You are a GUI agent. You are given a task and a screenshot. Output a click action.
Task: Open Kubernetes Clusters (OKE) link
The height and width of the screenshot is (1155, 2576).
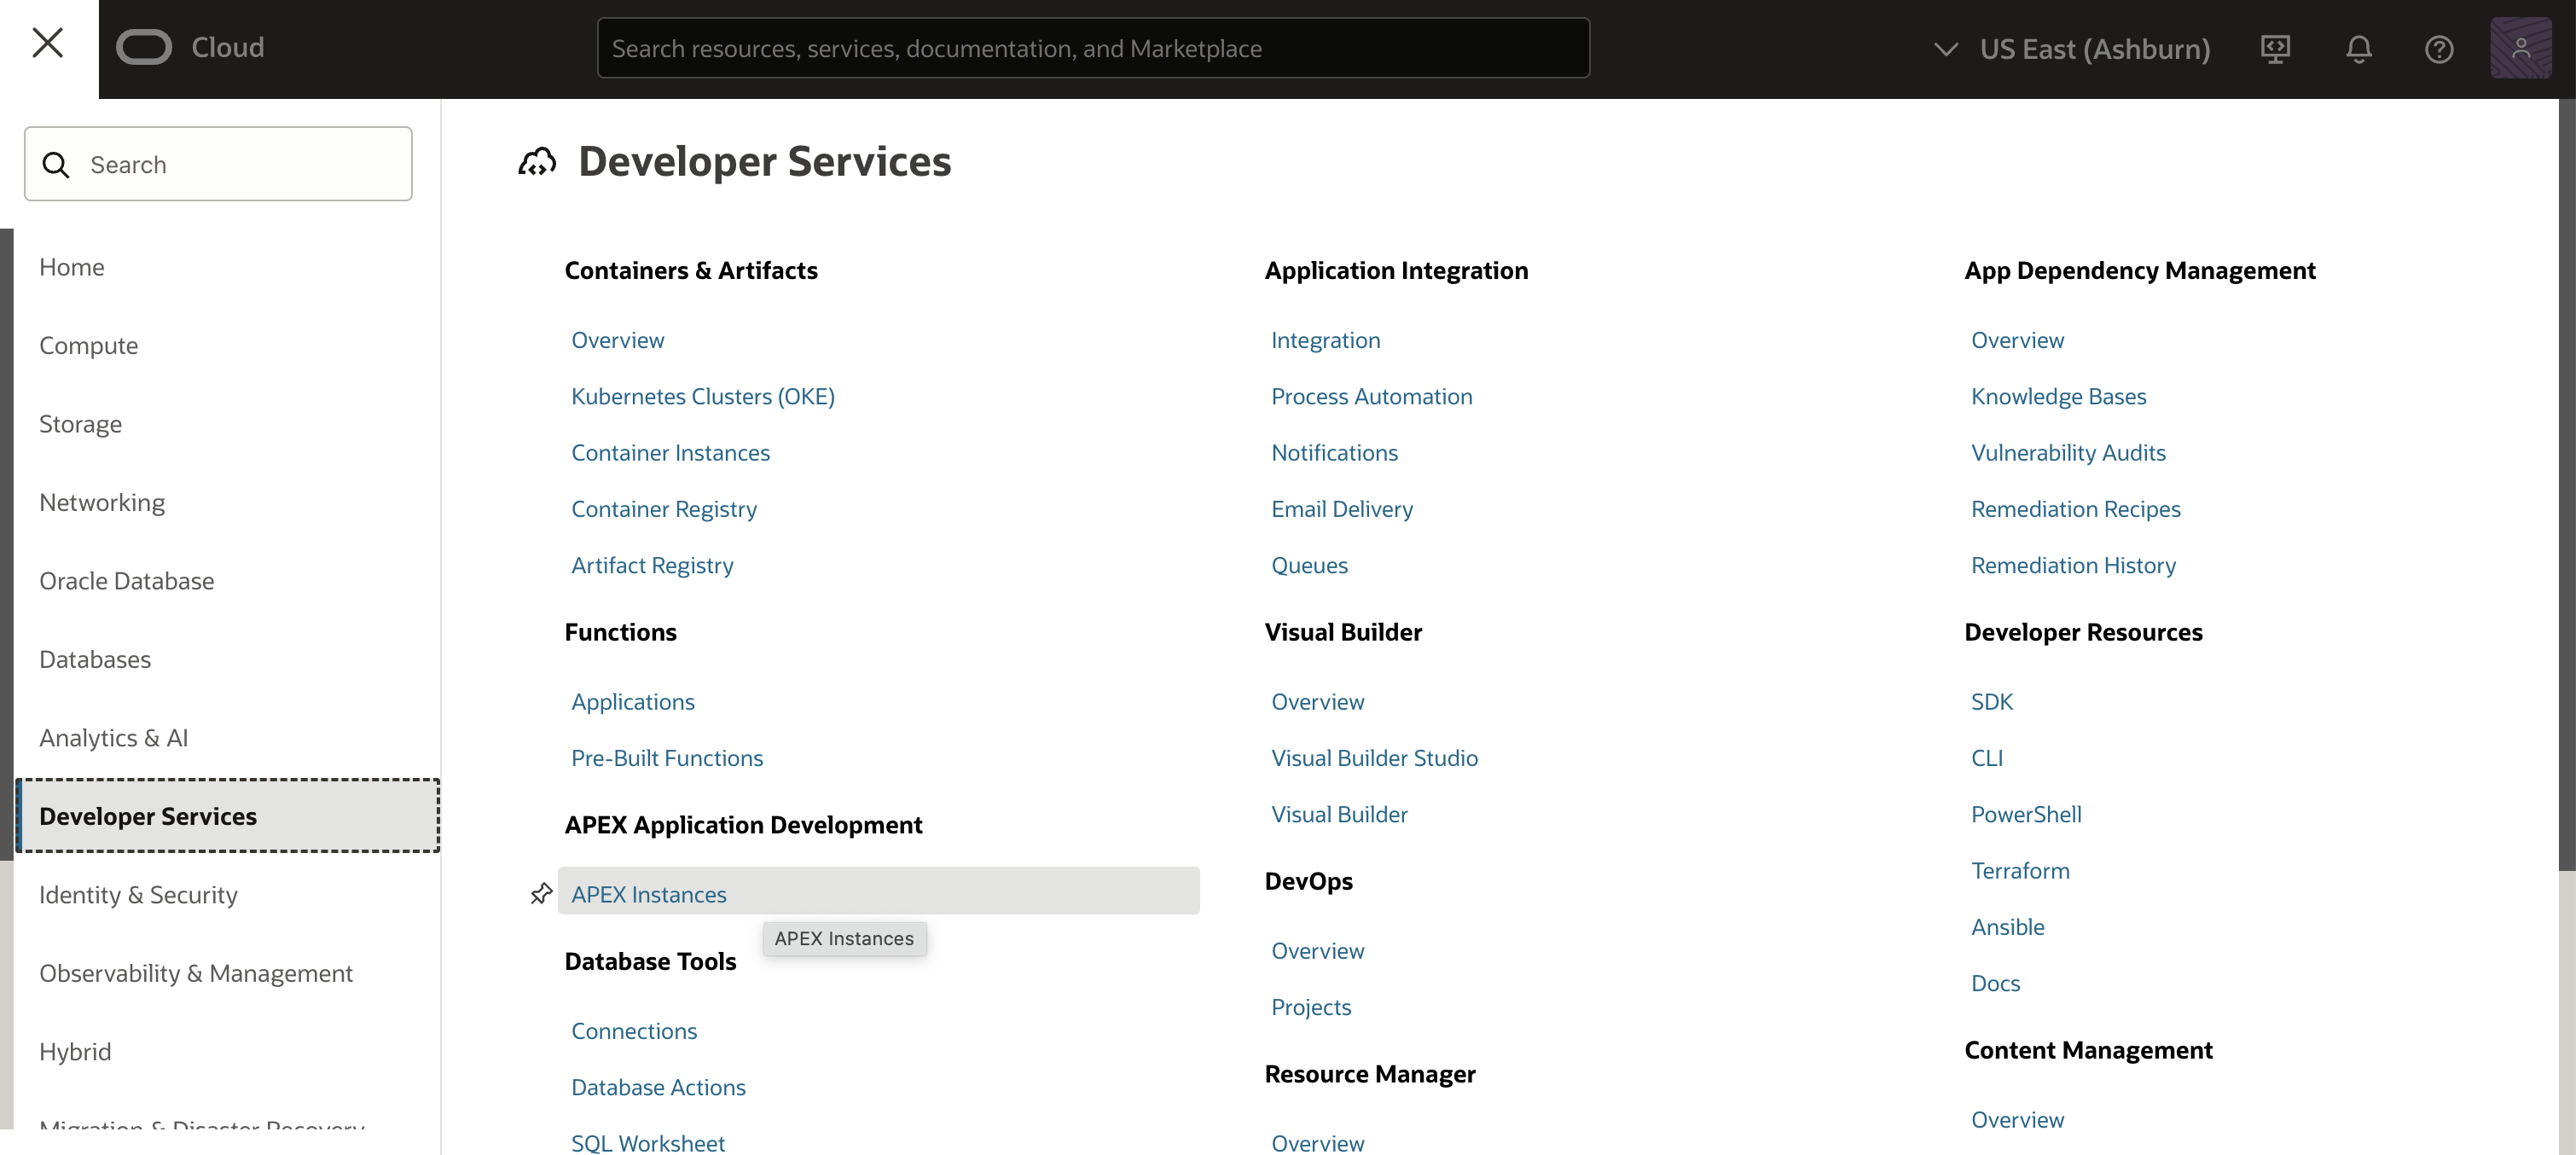[x=702, y=396]
